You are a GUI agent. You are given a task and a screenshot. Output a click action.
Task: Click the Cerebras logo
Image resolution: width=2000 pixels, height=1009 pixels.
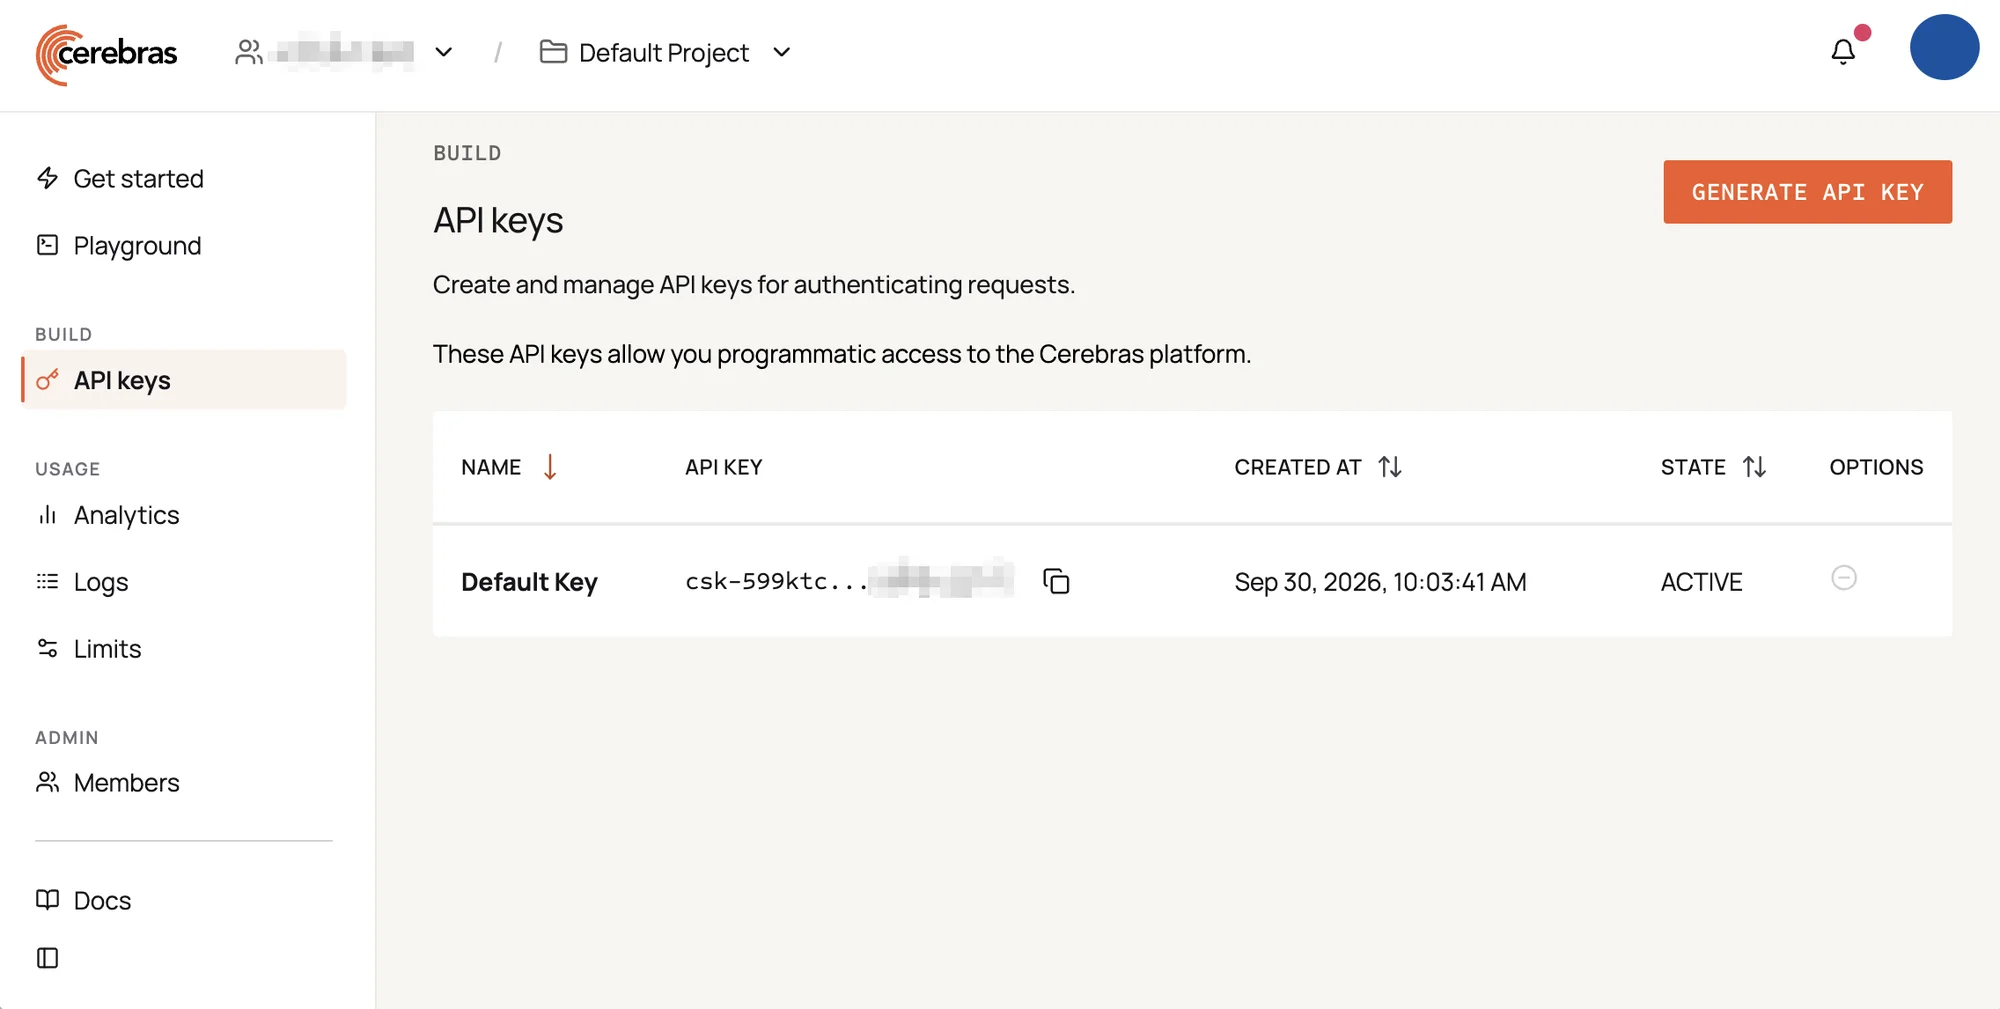(107, 54)
